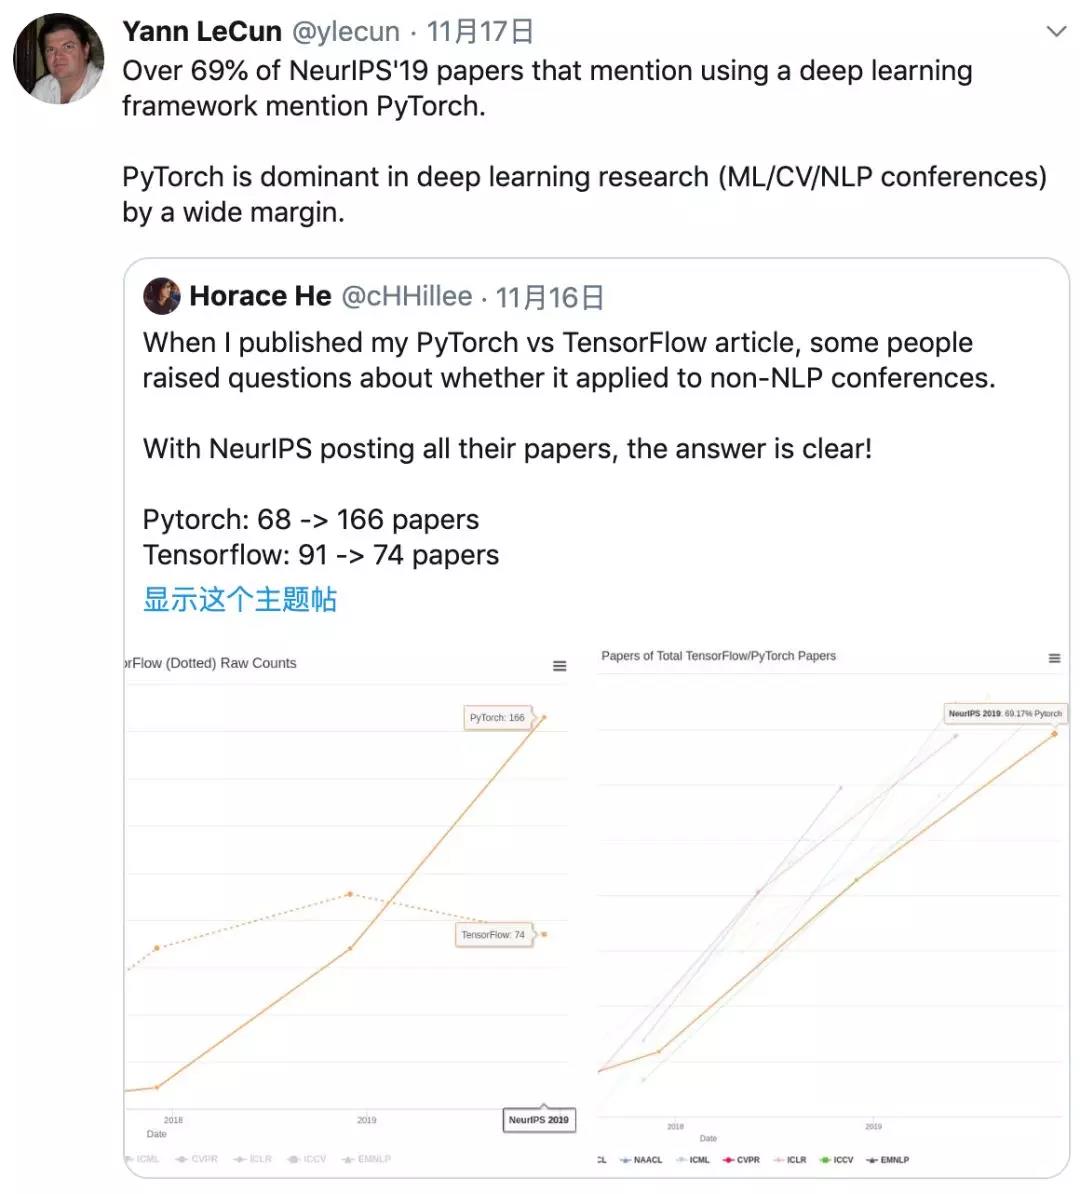The image size is (1080, 1194).
Task: Click the PyTorch: 166 data point
Action: click(x=544, y=717)
